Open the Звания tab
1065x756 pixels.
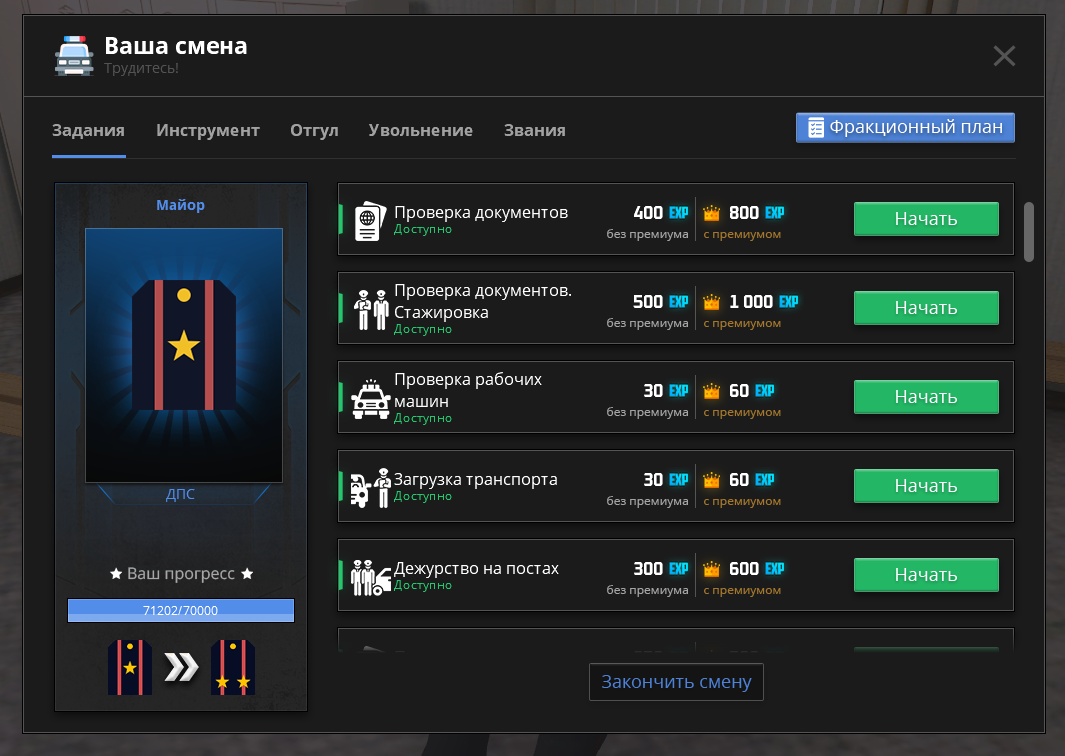click(534, 131)
